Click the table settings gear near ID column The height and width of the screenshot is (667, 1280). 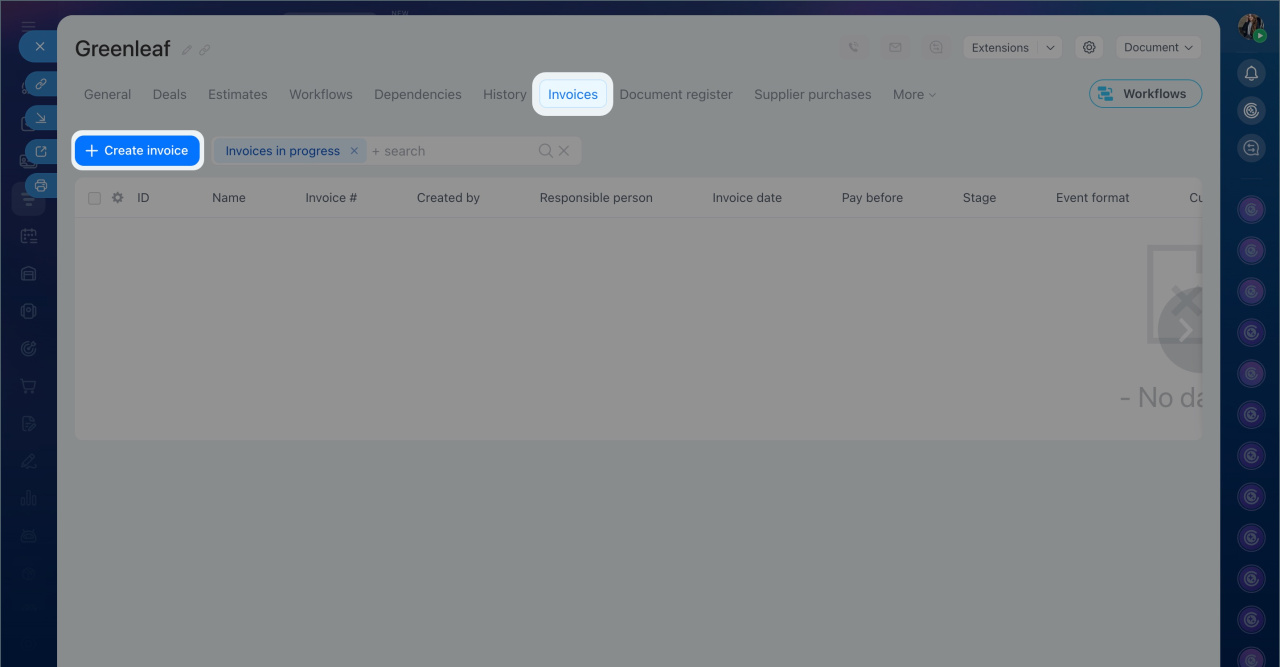[x=117, y=198]
